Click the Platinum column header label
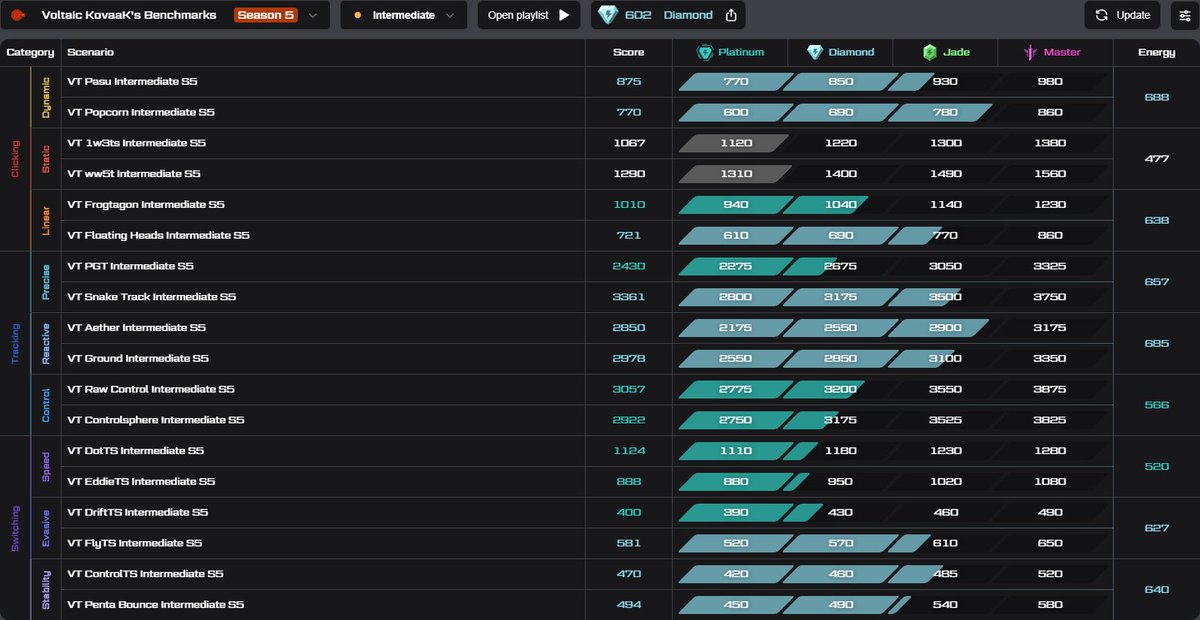The height and width of the screenshot is (620, 1200). 741,52
